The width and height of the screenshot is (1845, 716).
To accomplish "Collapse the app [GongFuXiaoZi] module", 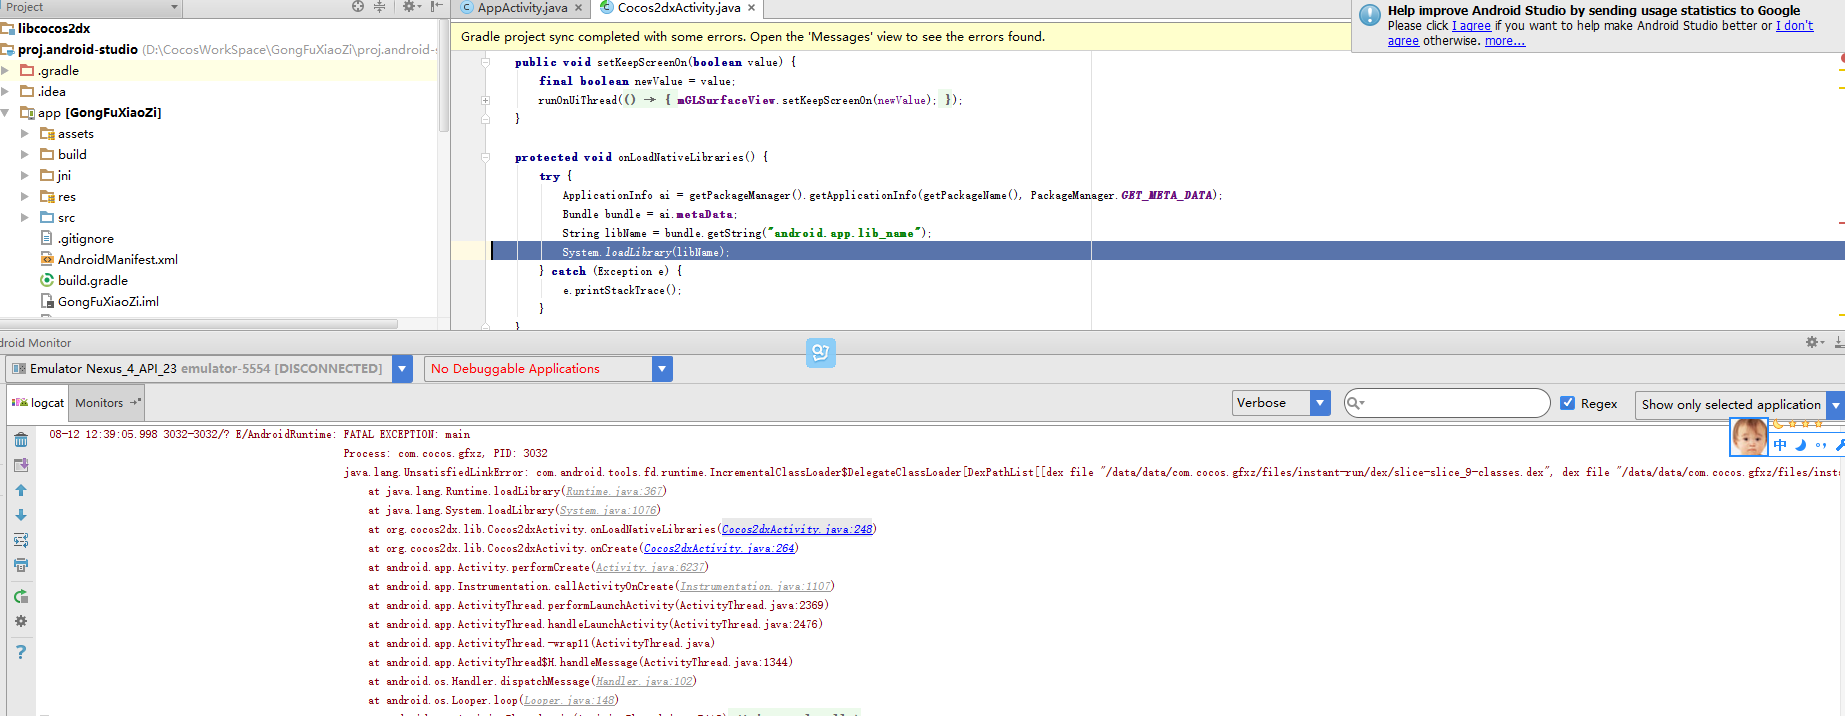I will pos(6,112).
